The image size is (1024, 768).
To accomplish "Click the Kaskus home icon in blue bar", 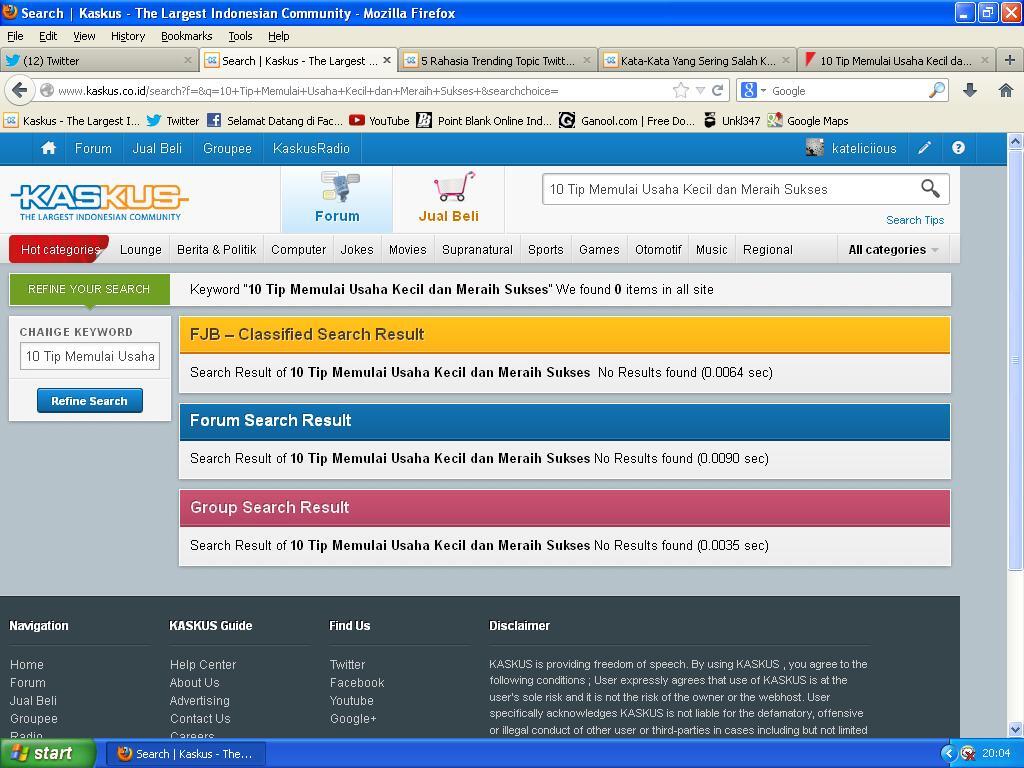I will [48, 148].
